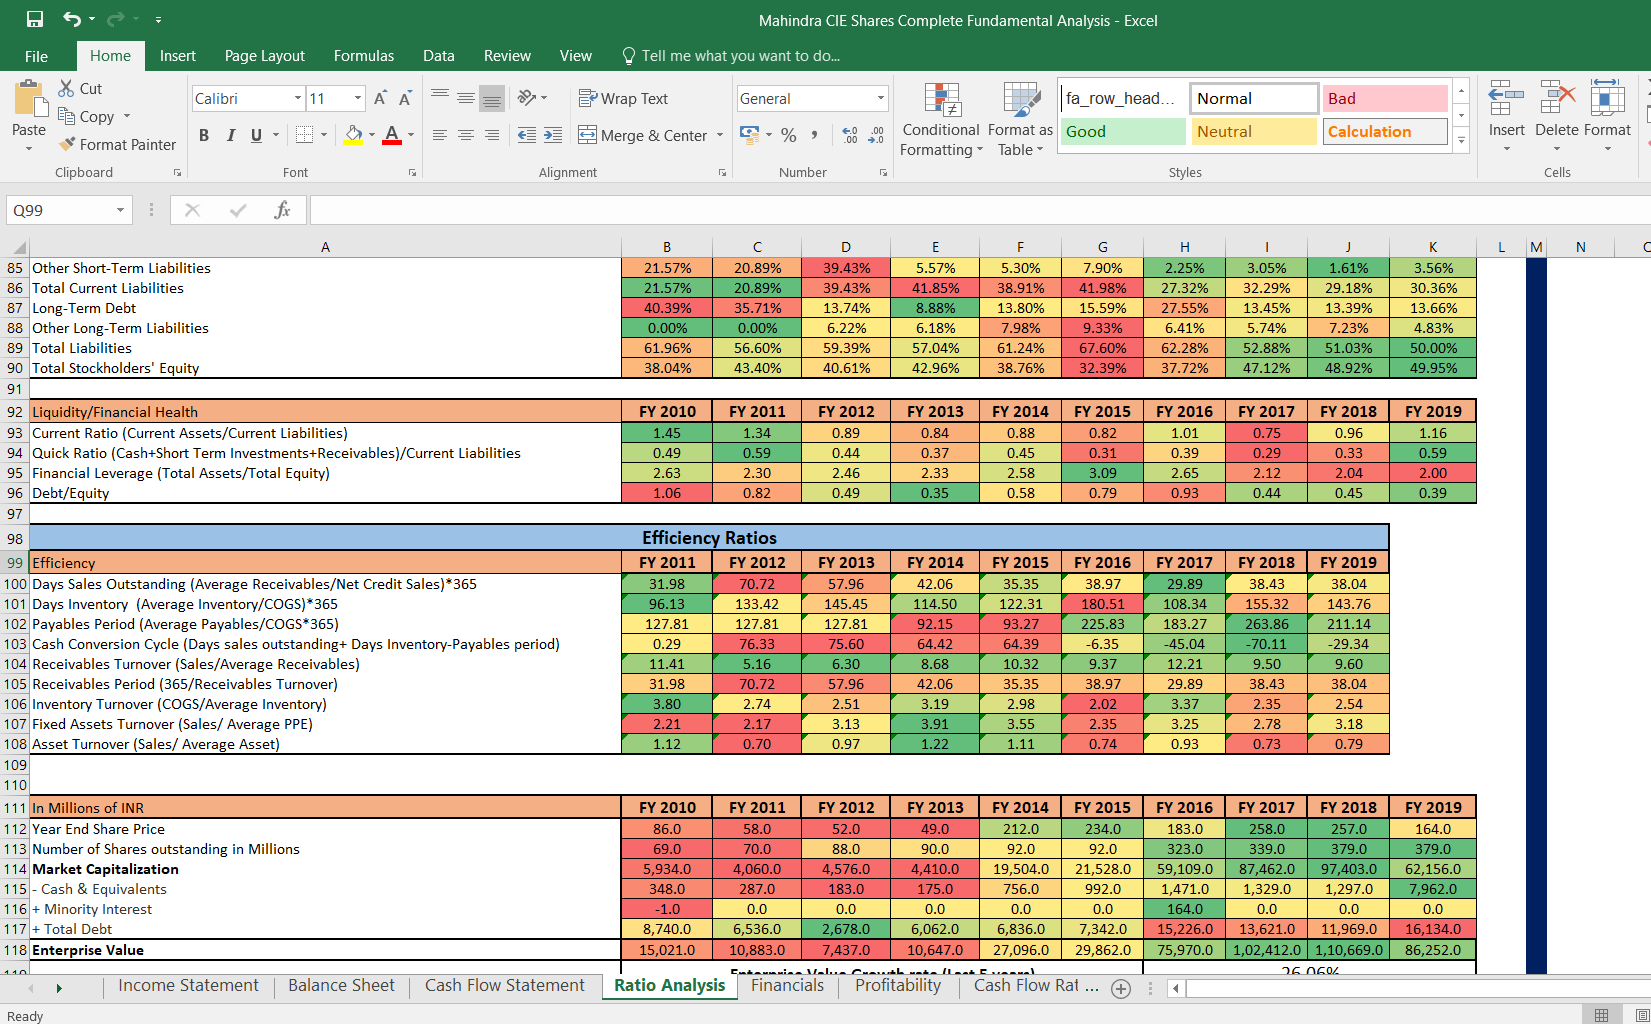Click Tell me what you want to do
This screenshot has height=1024, width=1651.
coord(731,56)
